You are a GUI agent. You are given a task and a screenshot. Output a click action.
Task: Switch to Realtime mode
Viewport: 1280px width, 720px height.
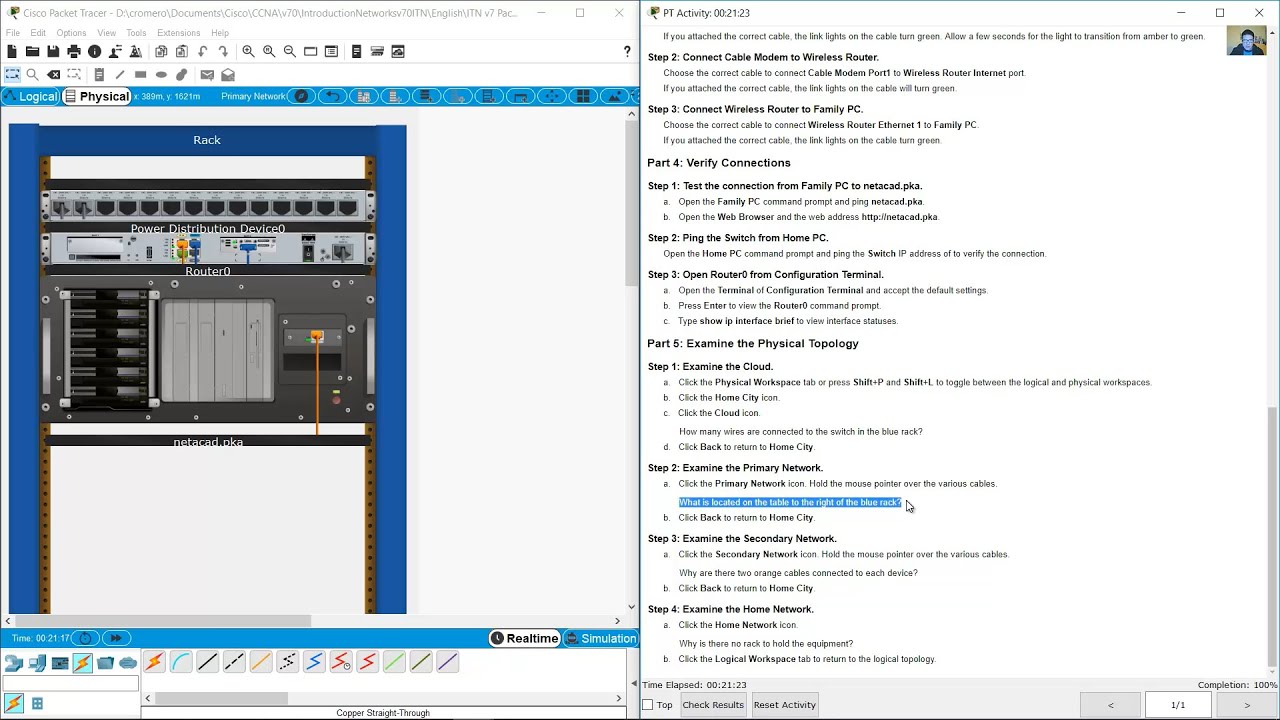[524, 638]
